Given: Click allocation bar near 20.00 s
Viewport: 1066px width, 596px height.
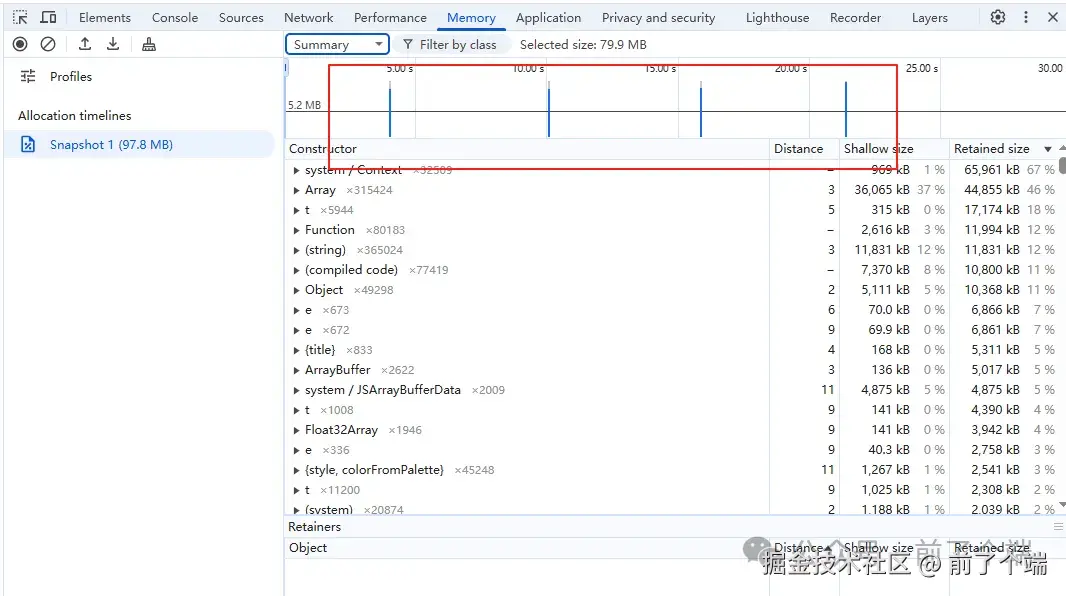Looking at the screenshot, I should click(x=846, y=109).
